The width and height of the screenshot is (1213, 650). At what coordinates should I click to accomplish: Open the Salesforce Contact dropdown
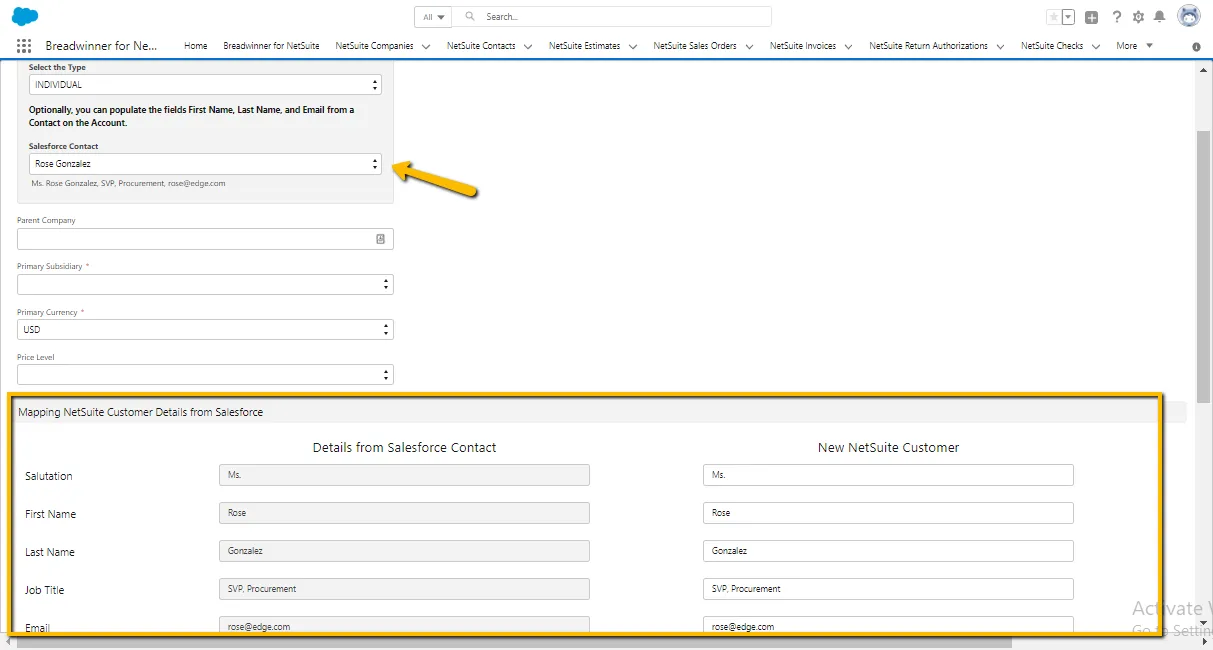click(205, 163)
